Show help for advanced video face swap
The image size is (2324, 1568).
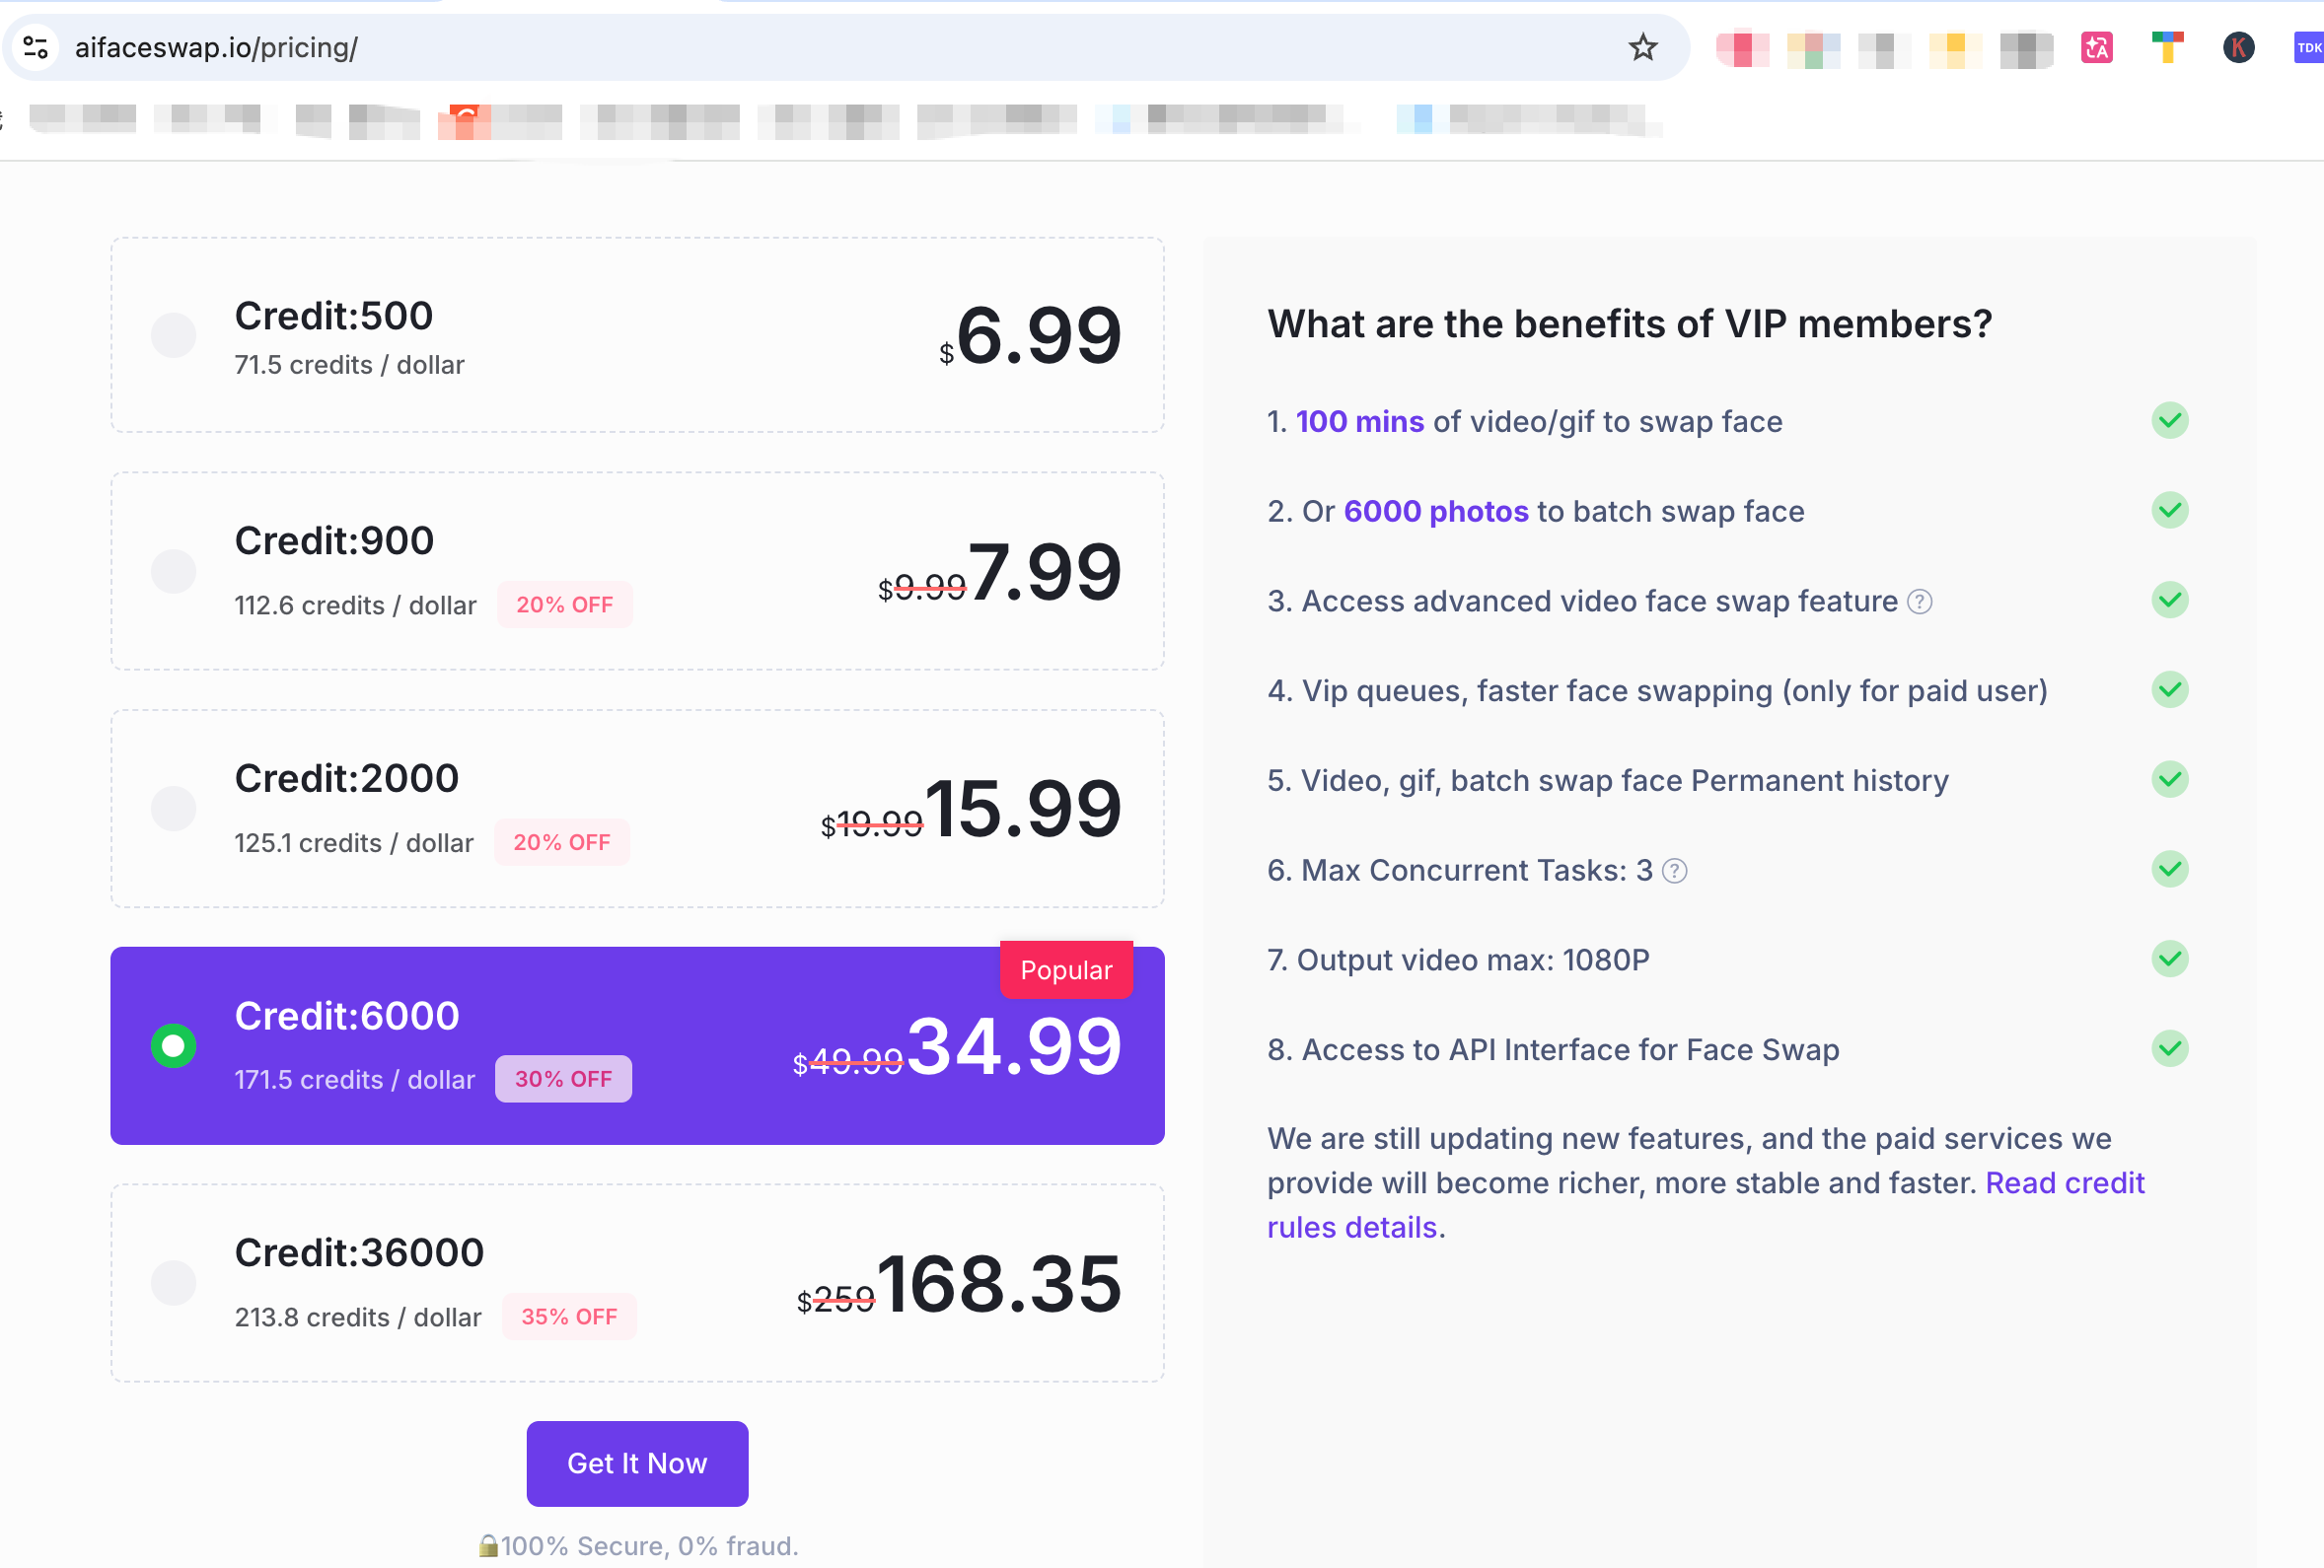[1919, 602]
